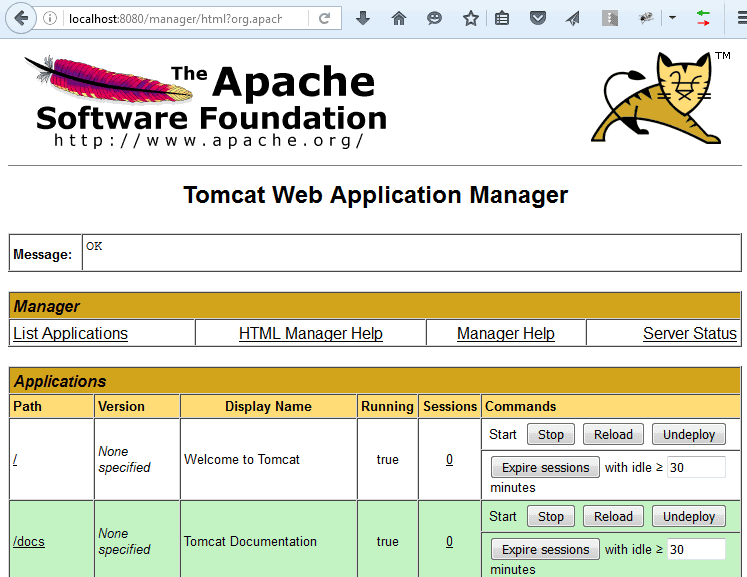
Task: Open the List Applications link
Action: click(70, 334)
